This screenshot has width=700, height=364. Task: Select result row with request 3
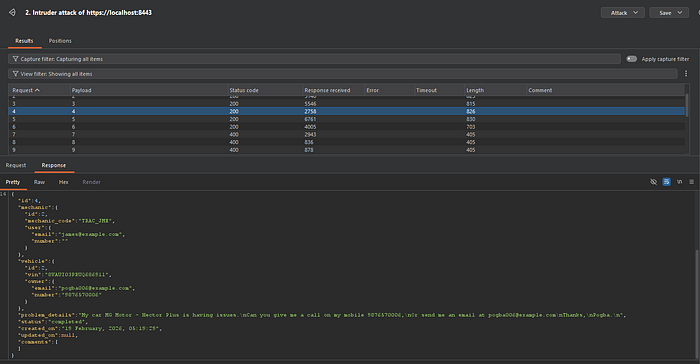[x=346, y=104]
